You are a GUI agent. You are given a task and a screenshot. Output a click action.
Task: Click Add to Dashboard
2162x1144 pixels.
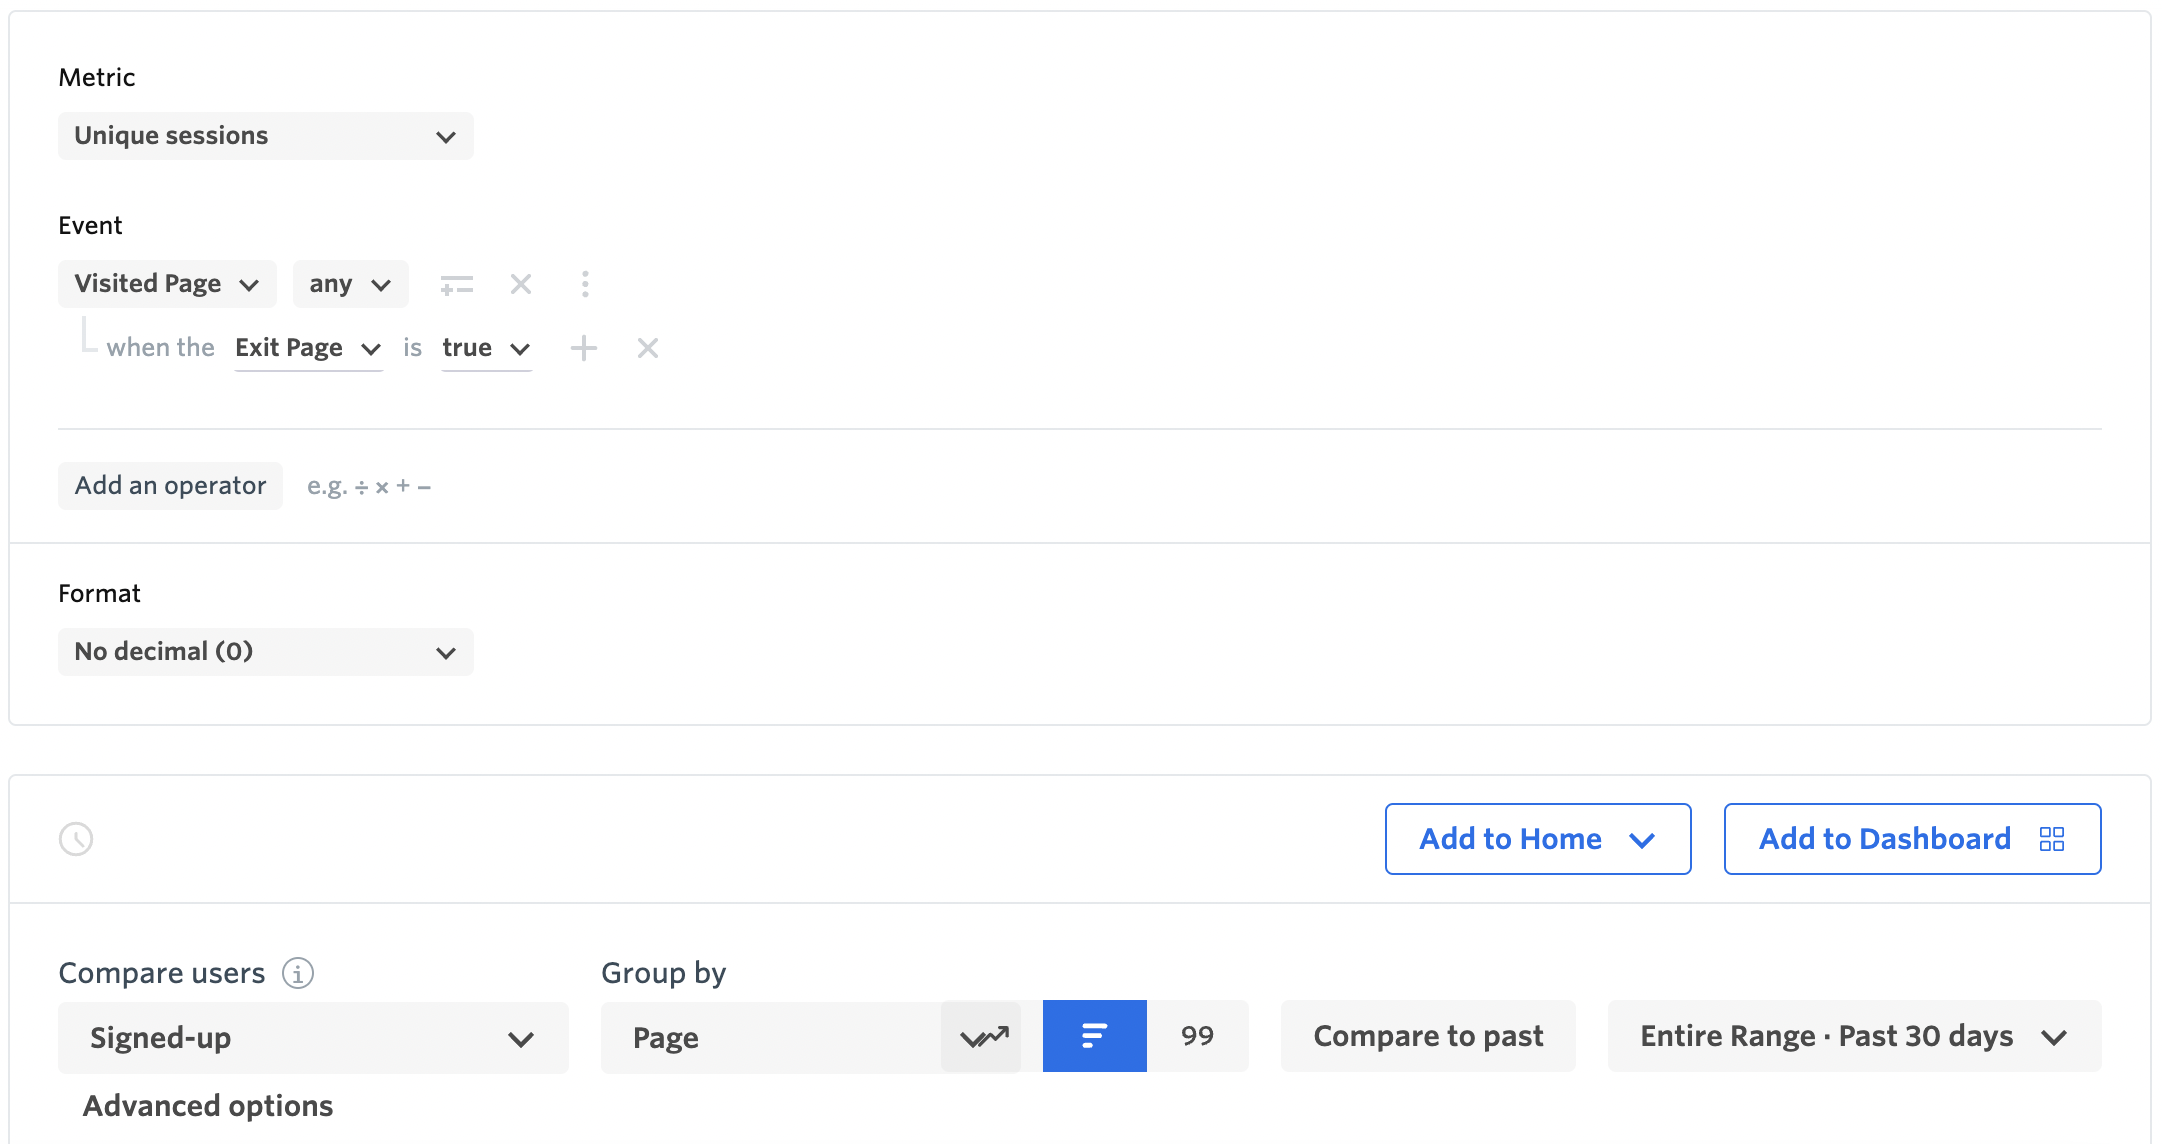pyautogui.click(x=1884, y=839)
